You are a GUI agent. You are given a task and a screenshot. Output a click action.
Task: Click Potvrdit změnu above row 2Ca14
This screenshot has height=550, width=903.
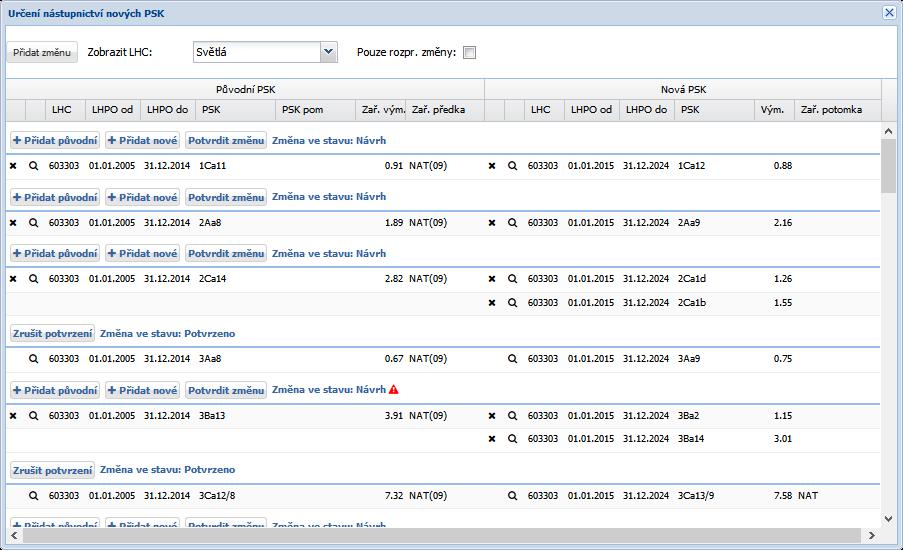click(226, 253)
